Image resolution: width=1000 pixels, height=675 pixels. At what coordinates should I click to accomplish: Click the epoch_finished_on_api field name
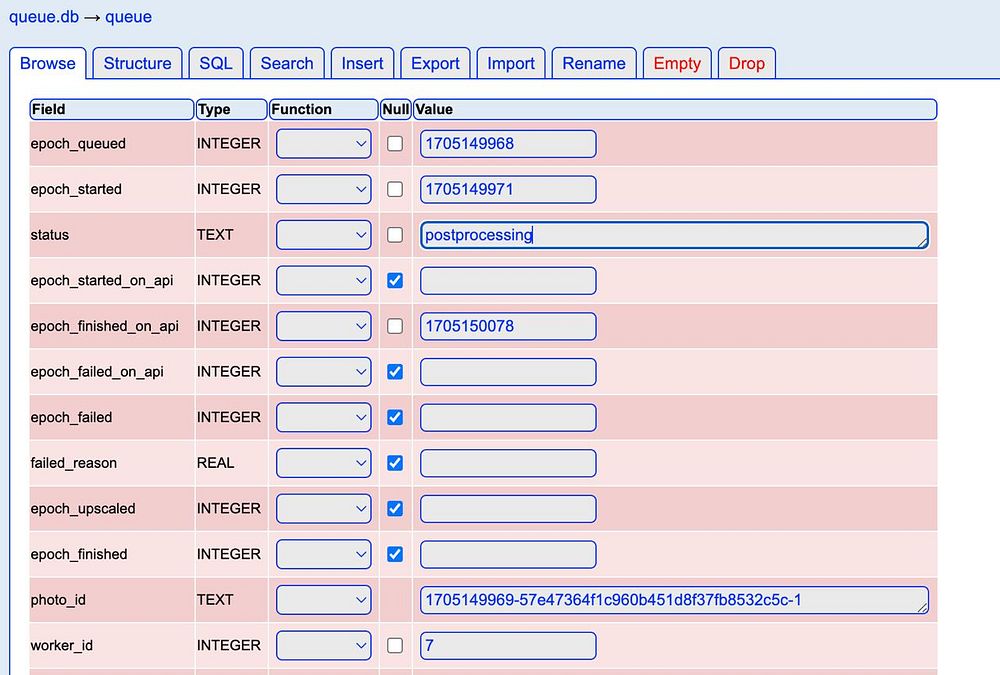(105, 326)
